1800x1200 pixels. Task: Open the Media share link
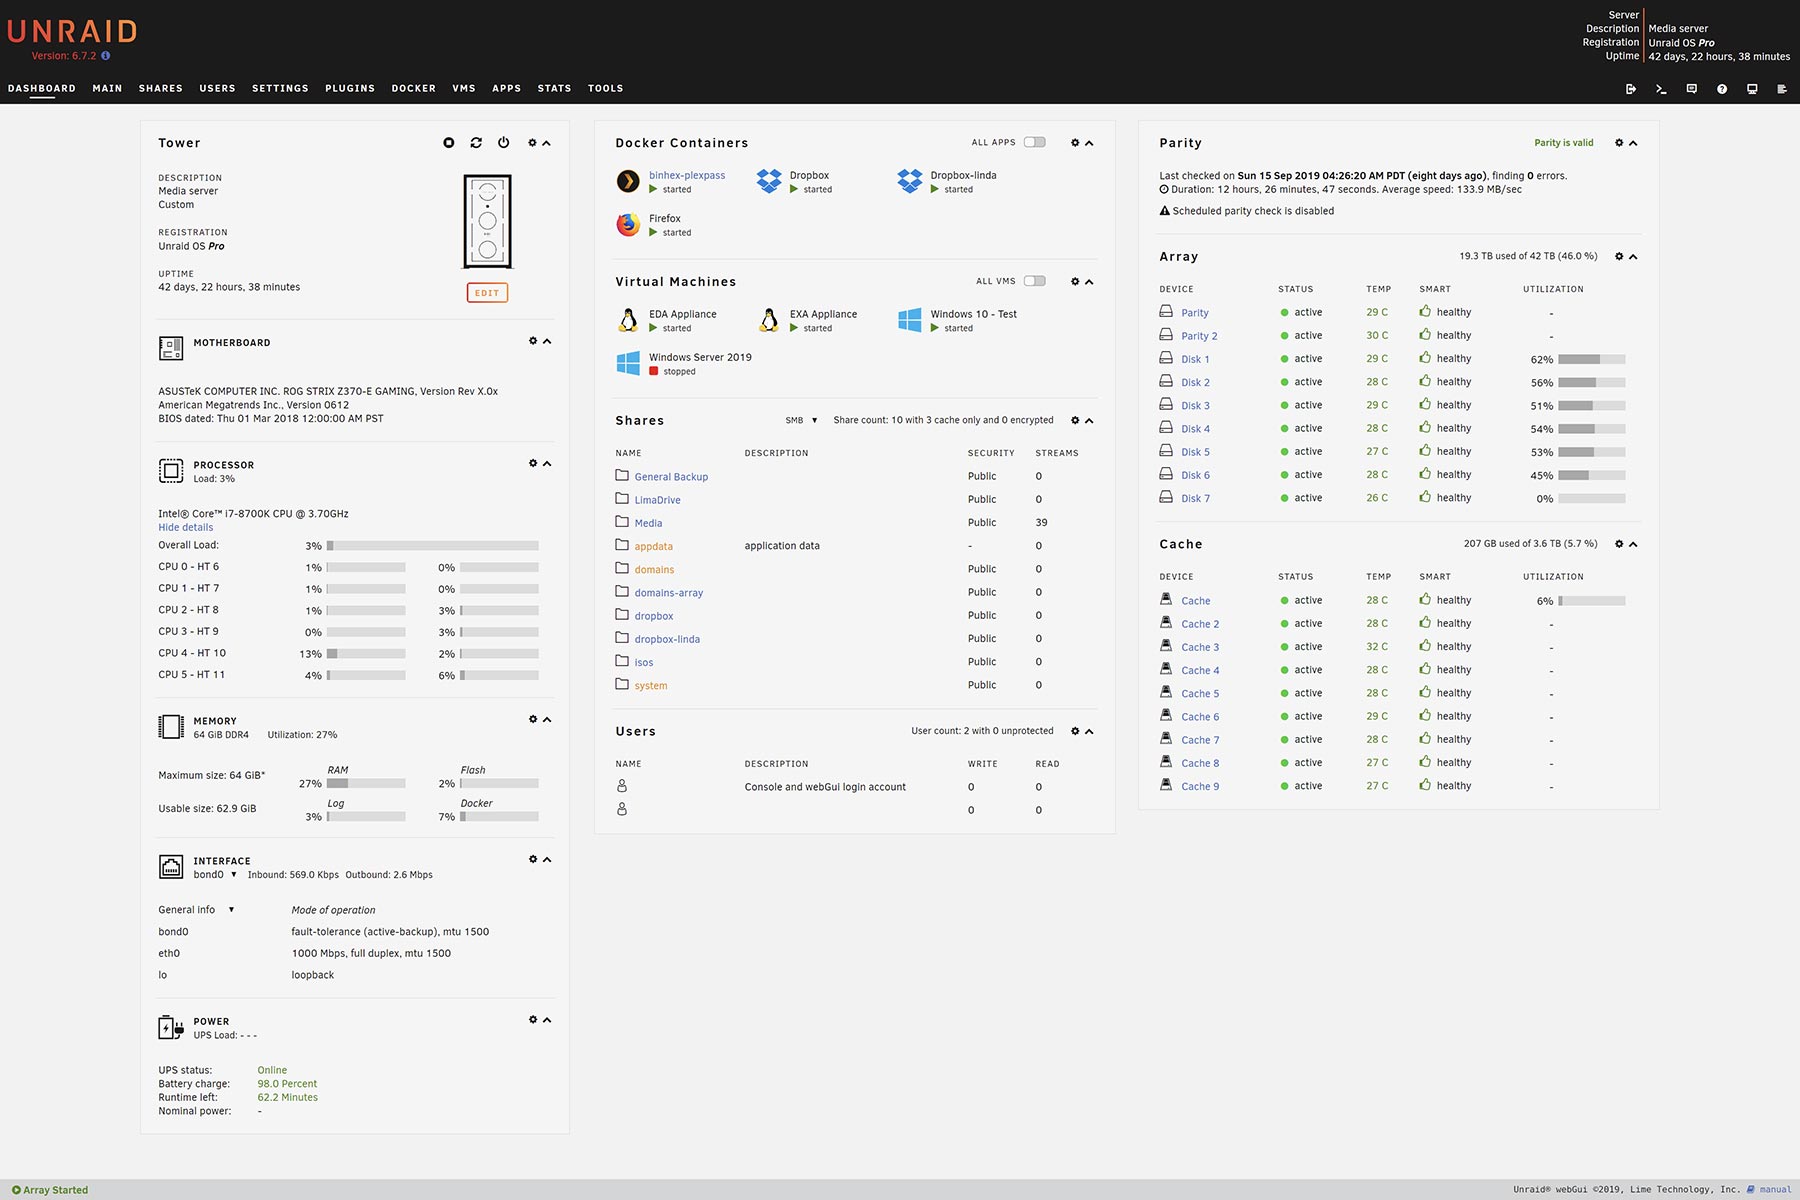[648, 523]
